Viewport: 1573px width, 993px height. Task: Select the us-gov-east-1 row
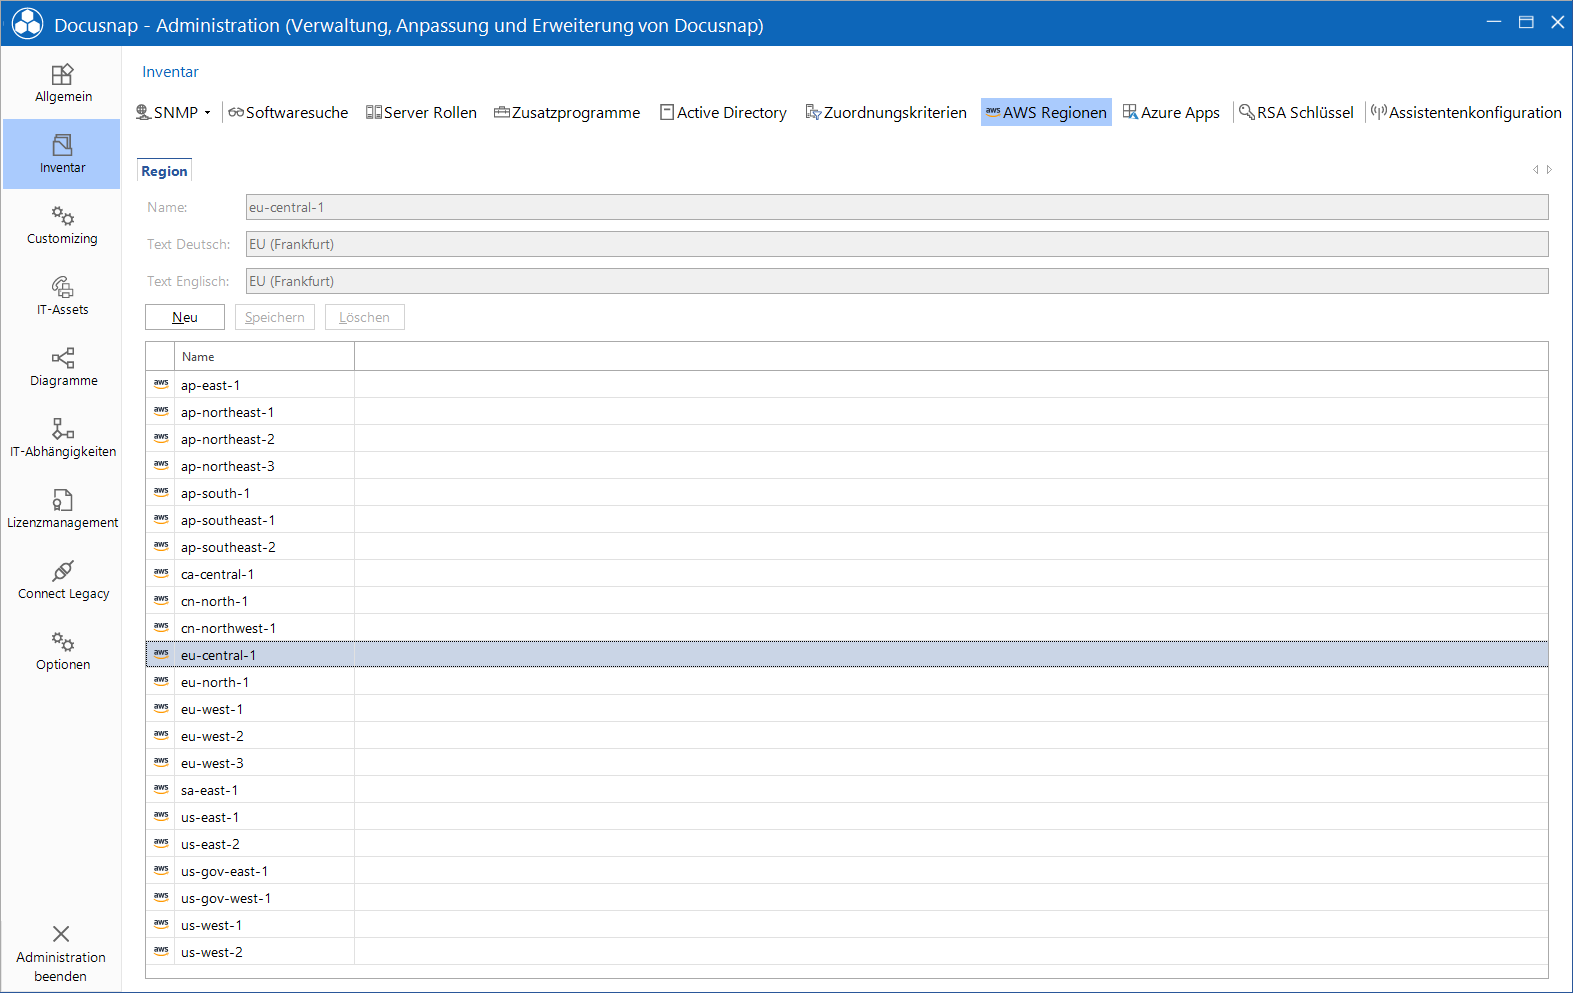[847, 871]
